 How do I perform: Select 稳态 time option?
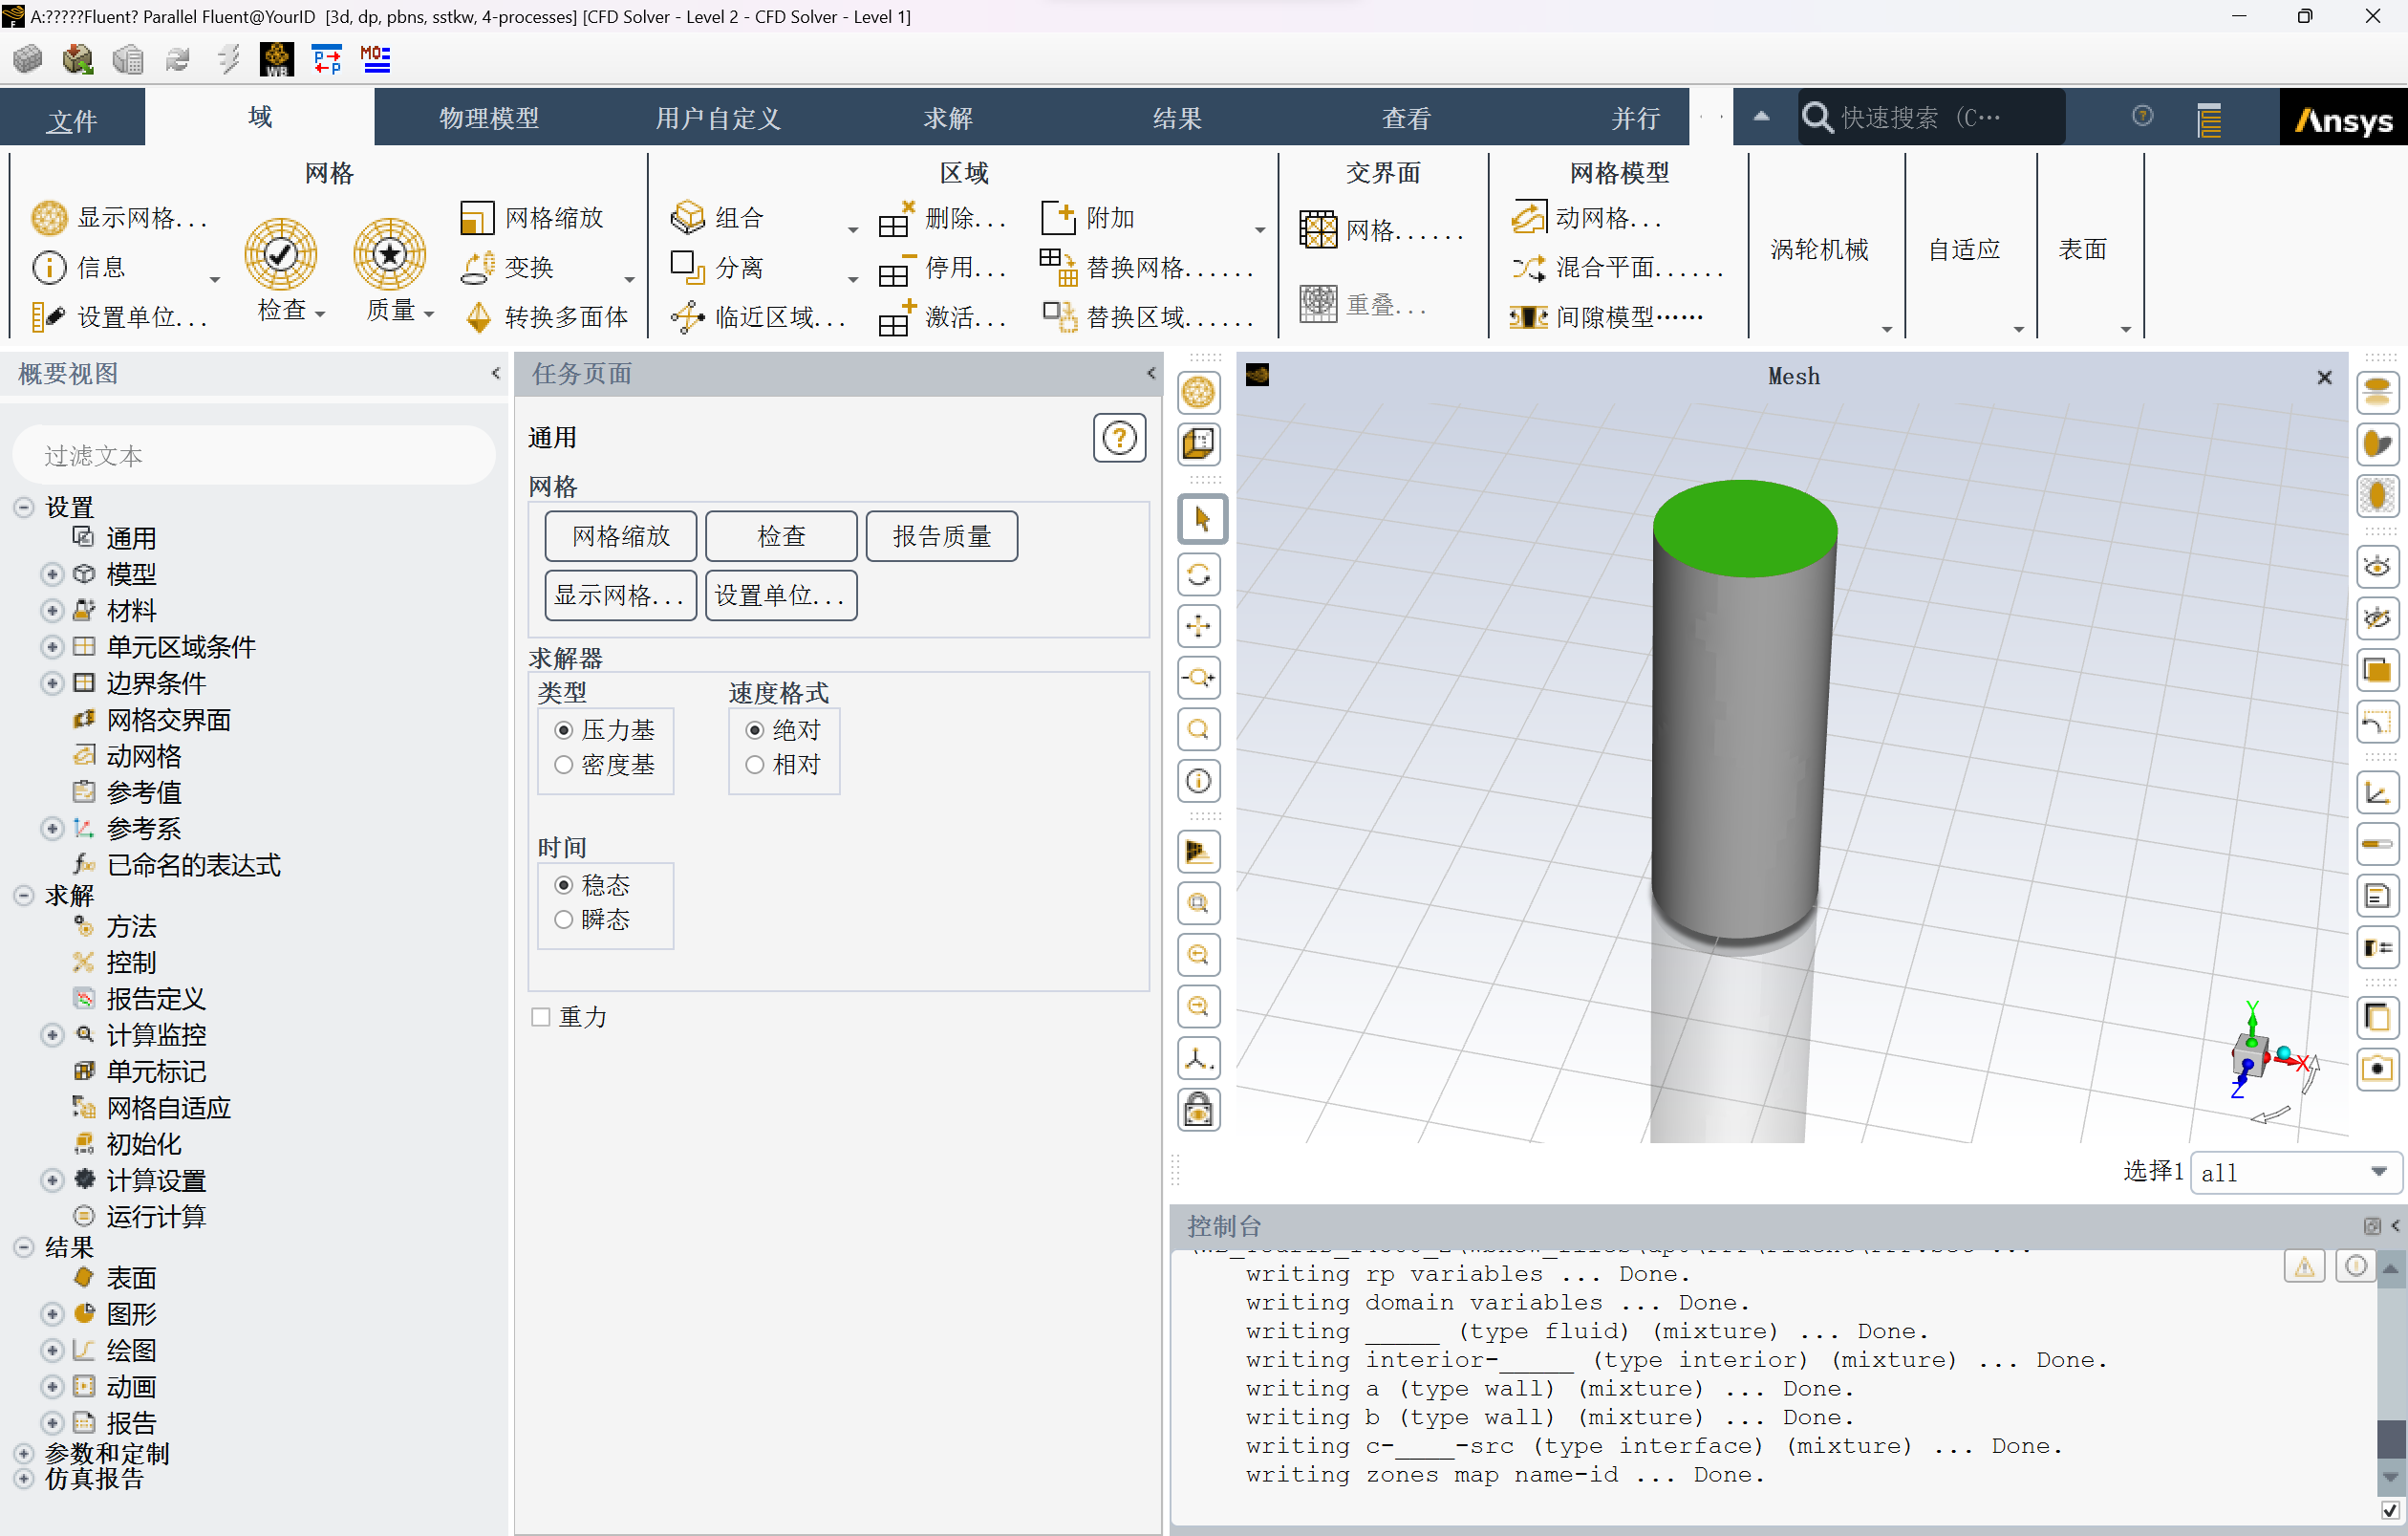pos(564,885)
